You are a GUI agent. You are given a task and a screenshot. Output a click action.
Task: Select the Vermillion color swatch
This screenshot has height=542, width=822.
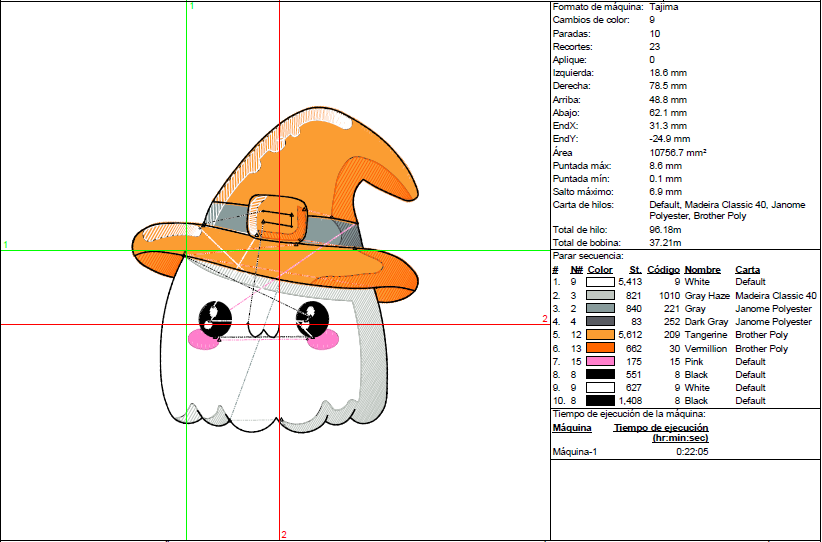click(x=601, y=348)
